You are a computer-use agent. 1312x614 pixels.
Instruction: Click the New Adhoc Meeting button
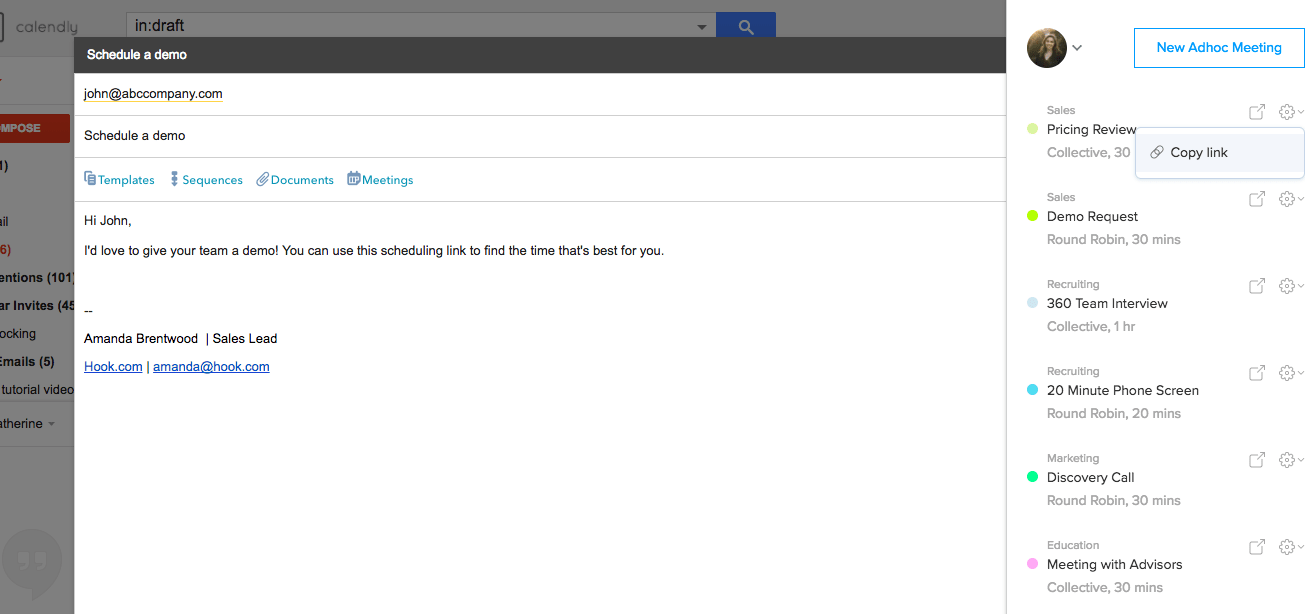(x=1218, y=47)
